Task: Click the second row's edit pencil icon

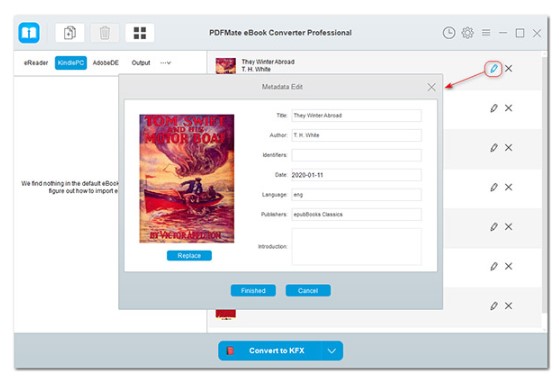Action: (494, 108)
